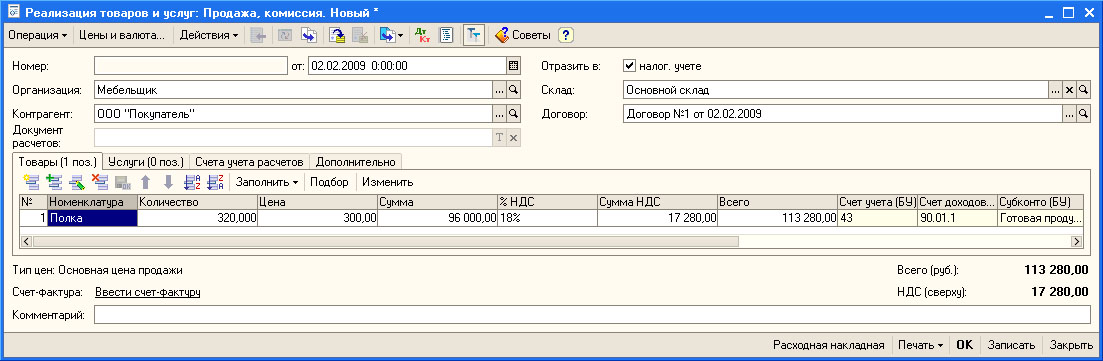Screen dimensions: 1103x361
Task: Choose Контрагент via the ellipsis button
Action: (x=499, y=113)
